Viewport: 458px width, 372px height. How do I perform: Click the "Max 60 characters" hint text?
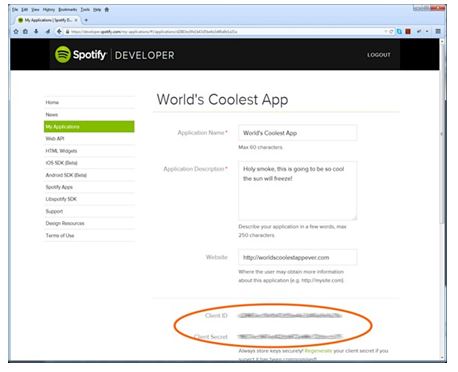pos(260,147)
